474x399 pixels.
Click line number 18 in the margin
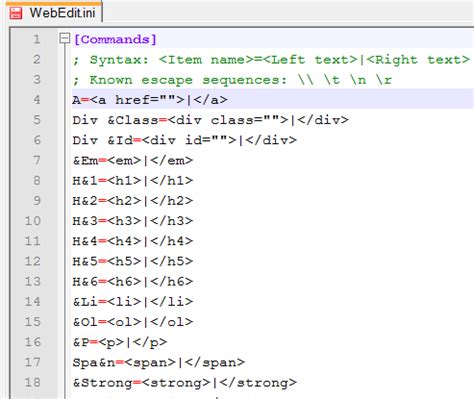33,382
